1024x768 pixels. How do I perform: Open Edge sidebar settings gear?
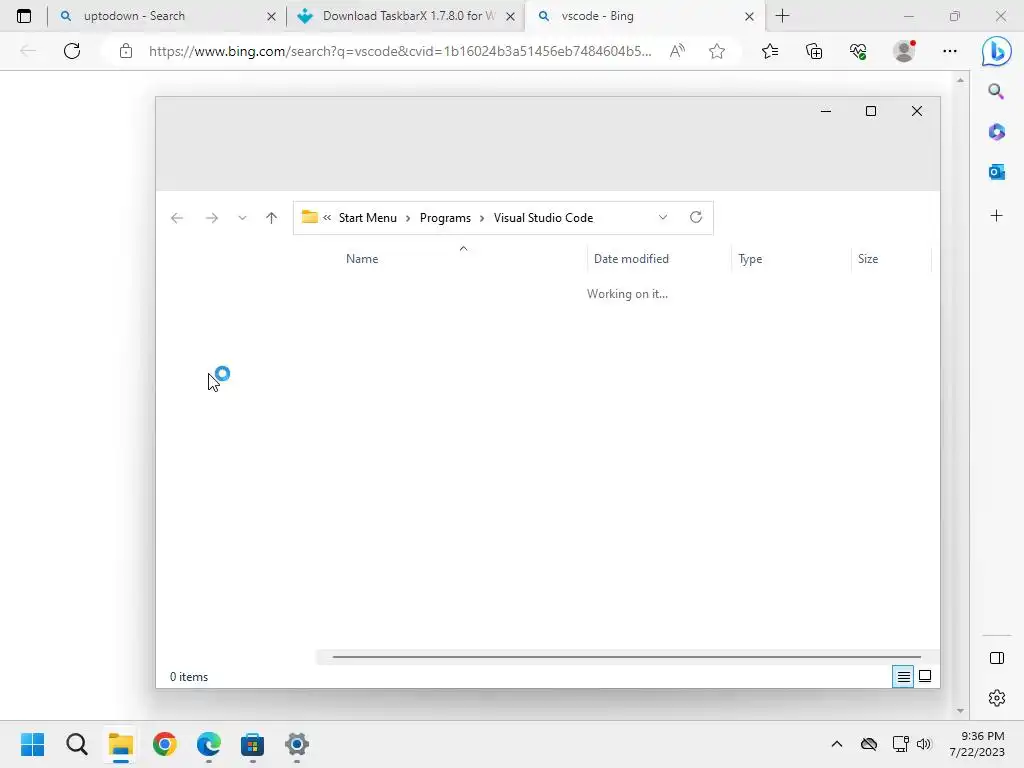(997, 698)
